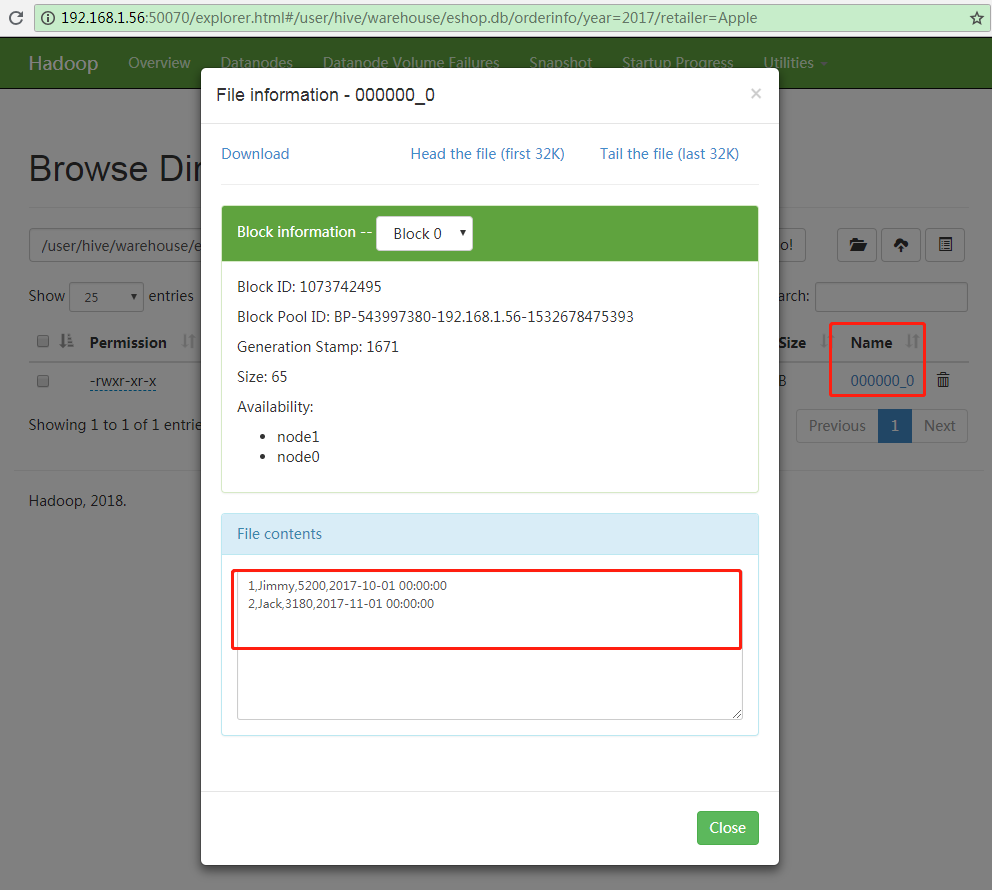992x890 pixels.
Task: Click the sort icon next to header checkbox
Action: [x=67, y=342]
